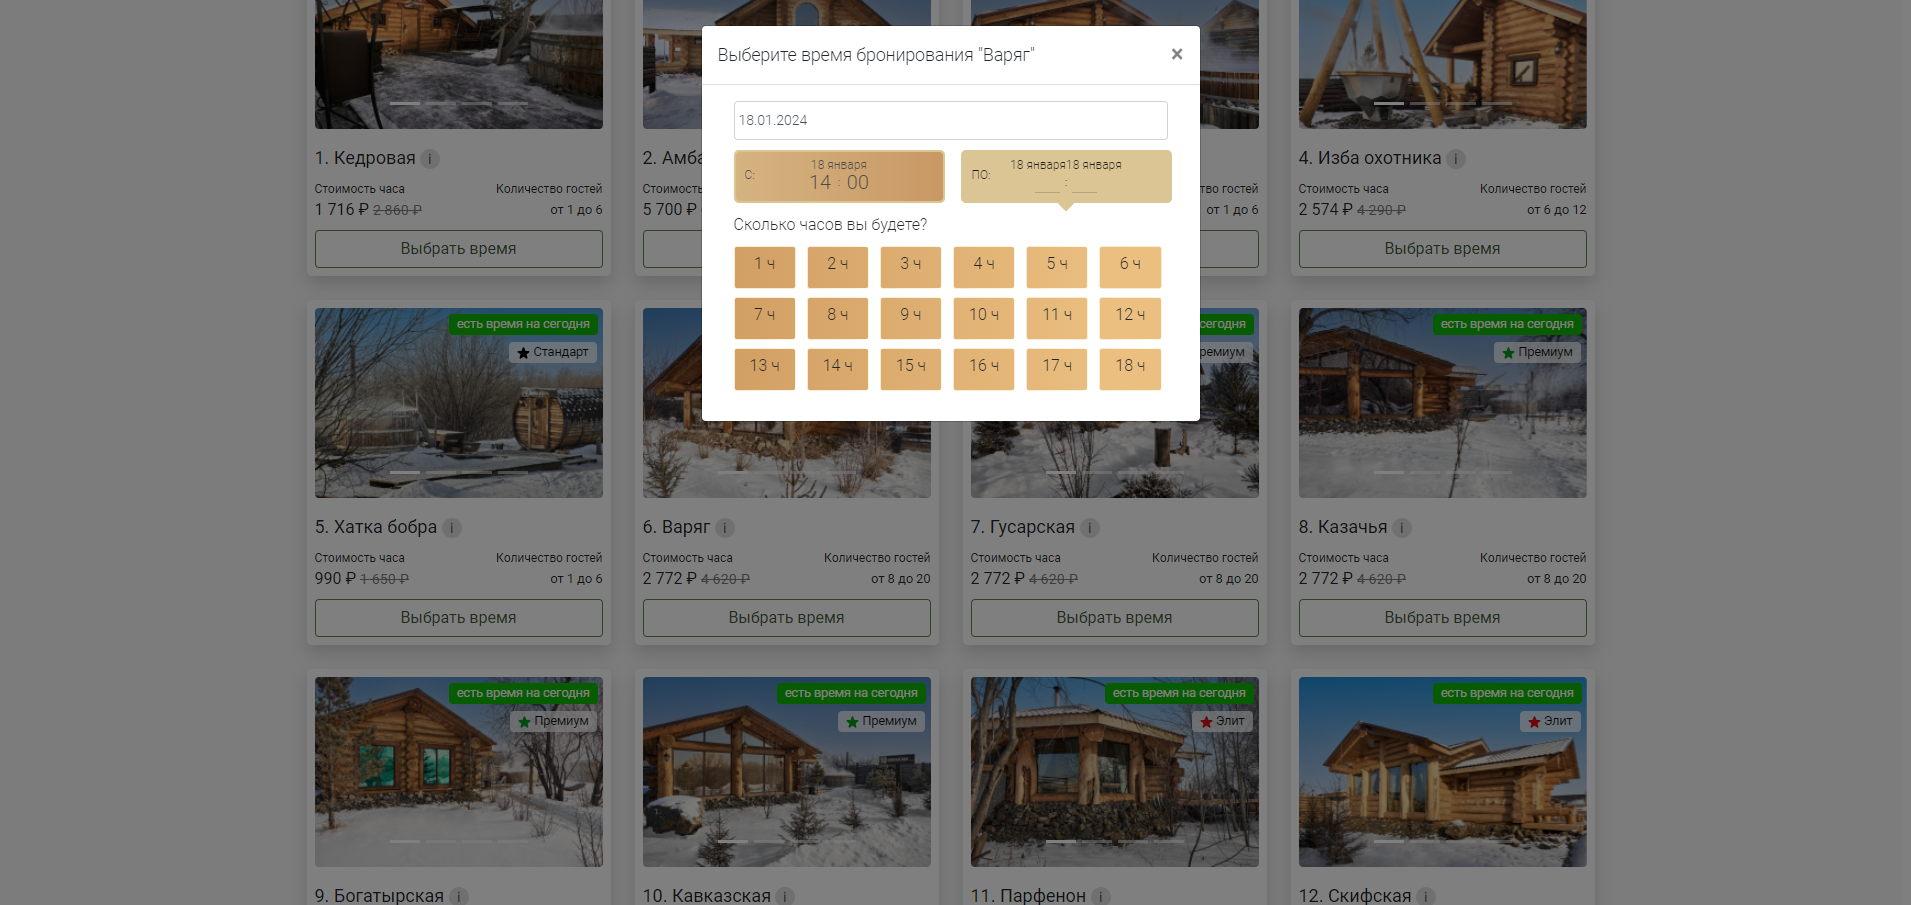Choose 3 ч duration
Viewport: 1911px width, 905px height.
[x=911, y=266]
